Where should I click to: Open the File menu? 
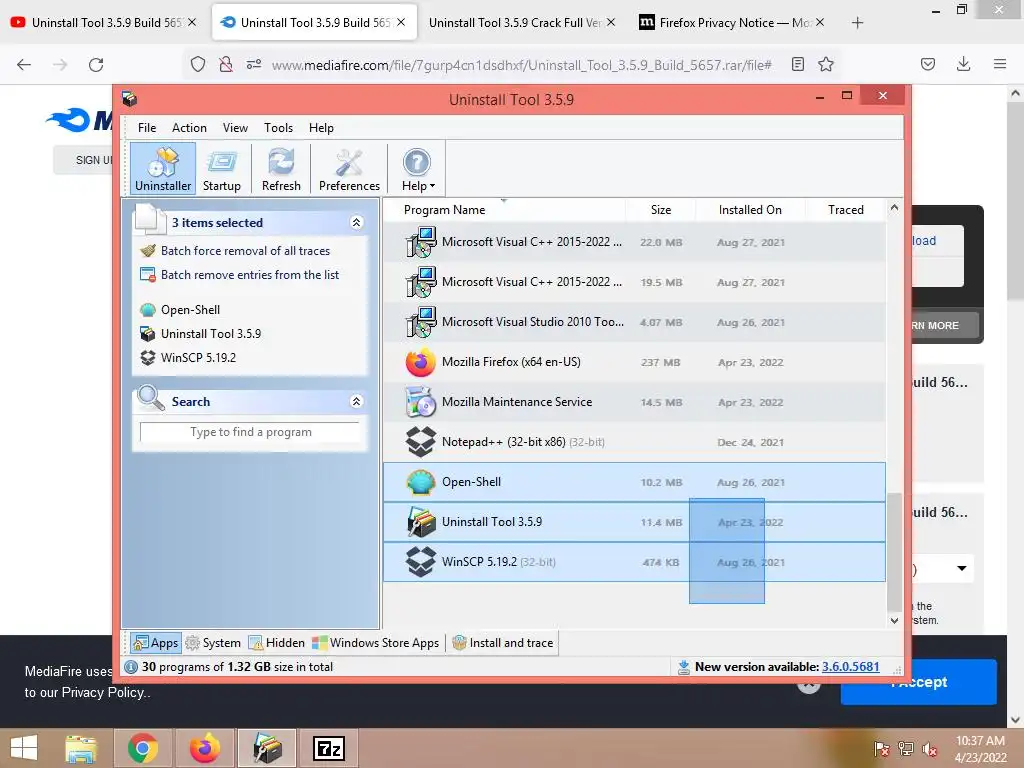click(147, 128)
